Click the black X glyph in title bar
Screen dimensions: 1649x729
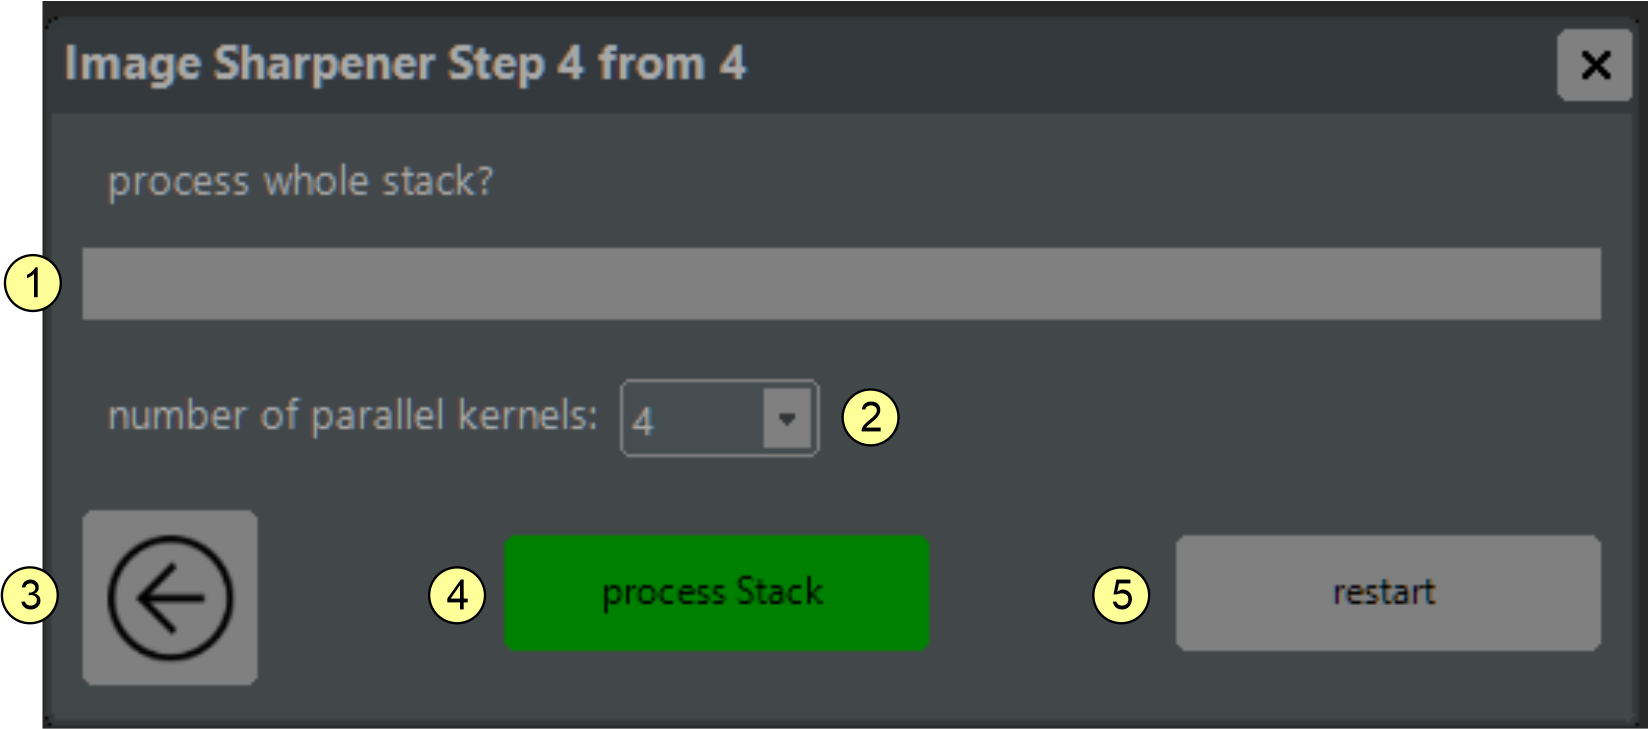click(x=1595, y=66)
